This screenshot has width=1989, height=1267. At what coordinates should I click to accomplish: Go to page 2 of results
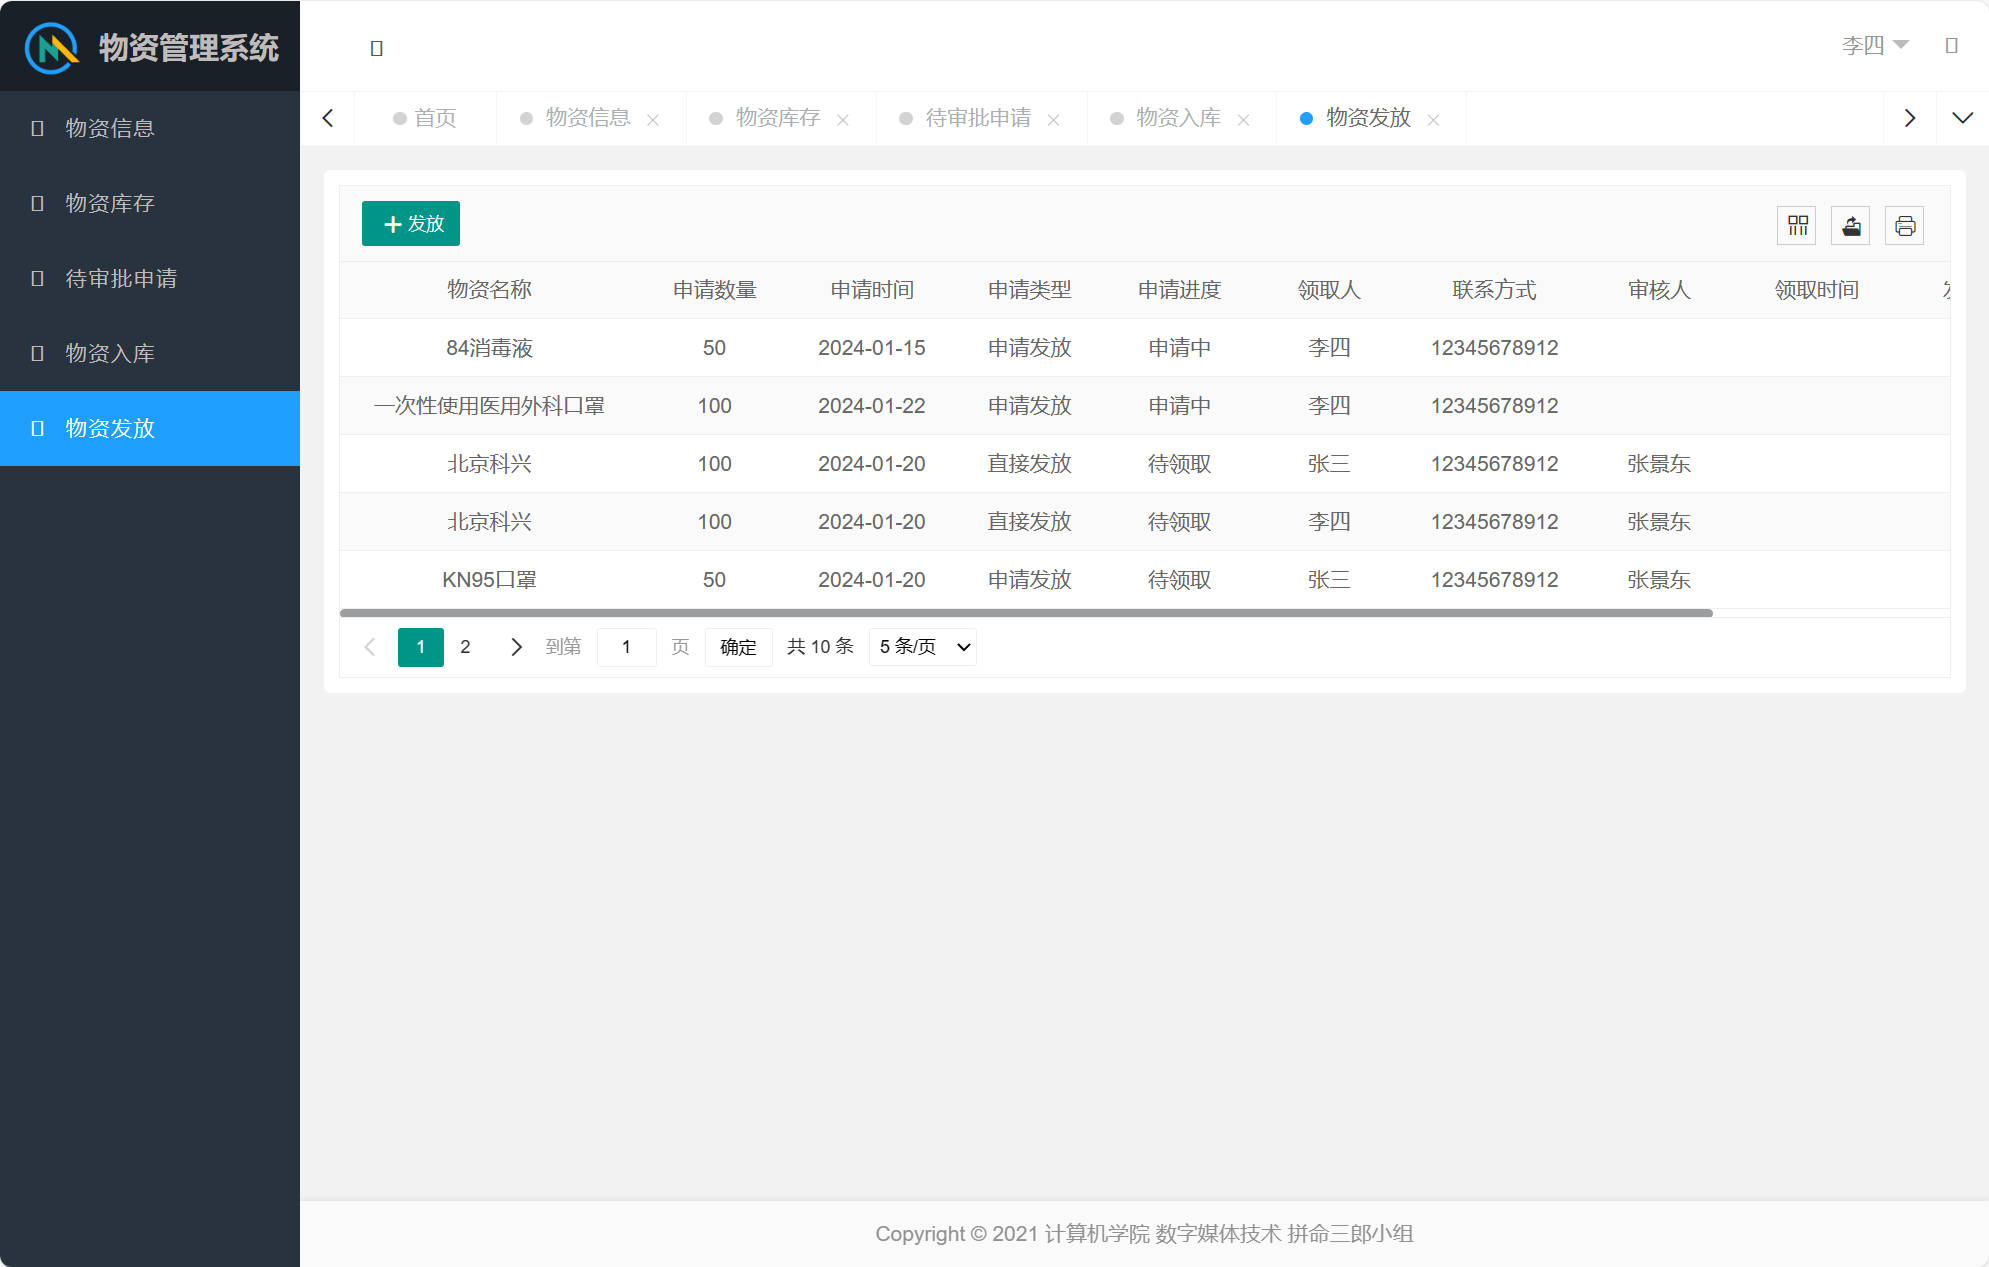(x=465, y=647)
